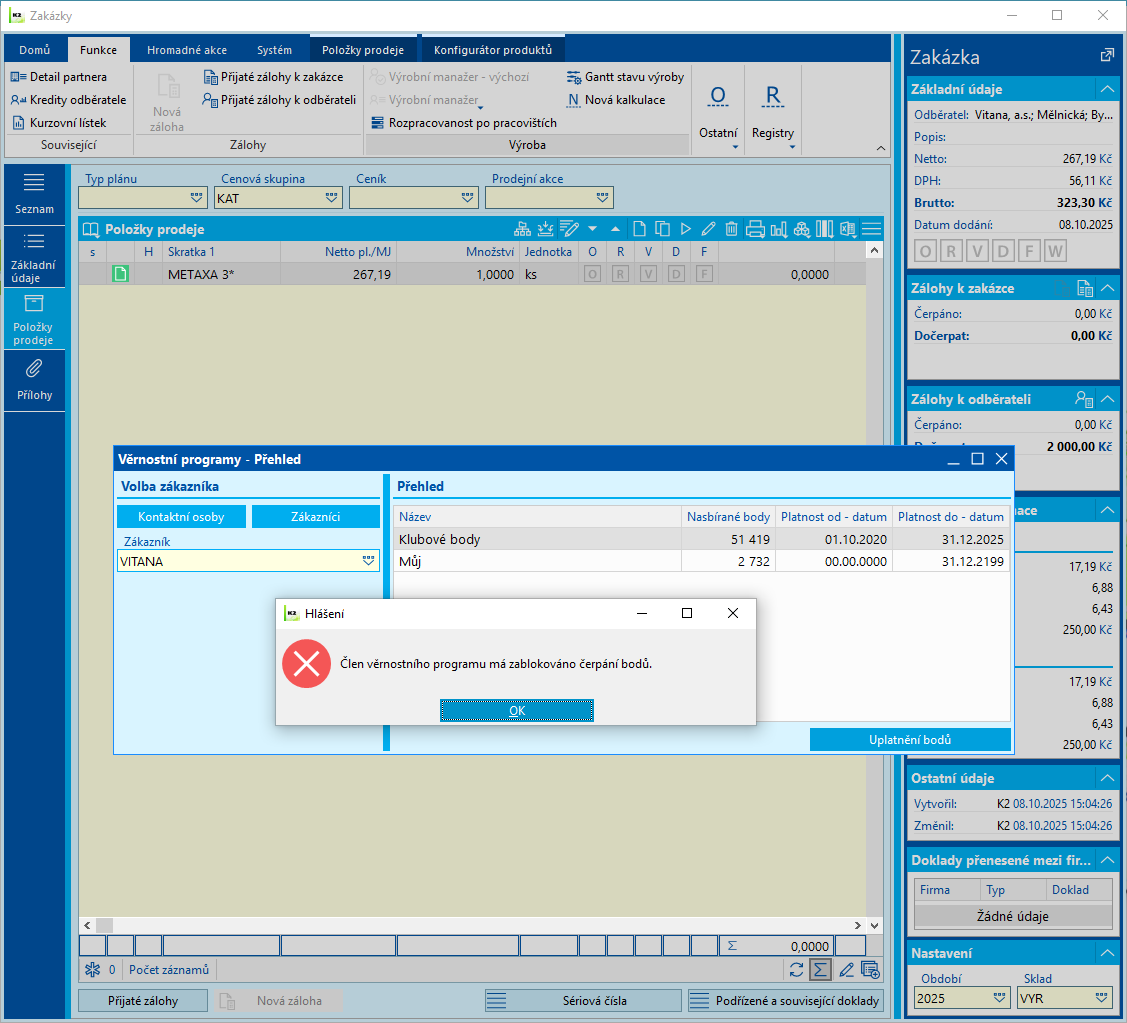Click Přijaté zálohy k odběrateli
This screenshot has width=1127, height=1023.
[280, 100]
